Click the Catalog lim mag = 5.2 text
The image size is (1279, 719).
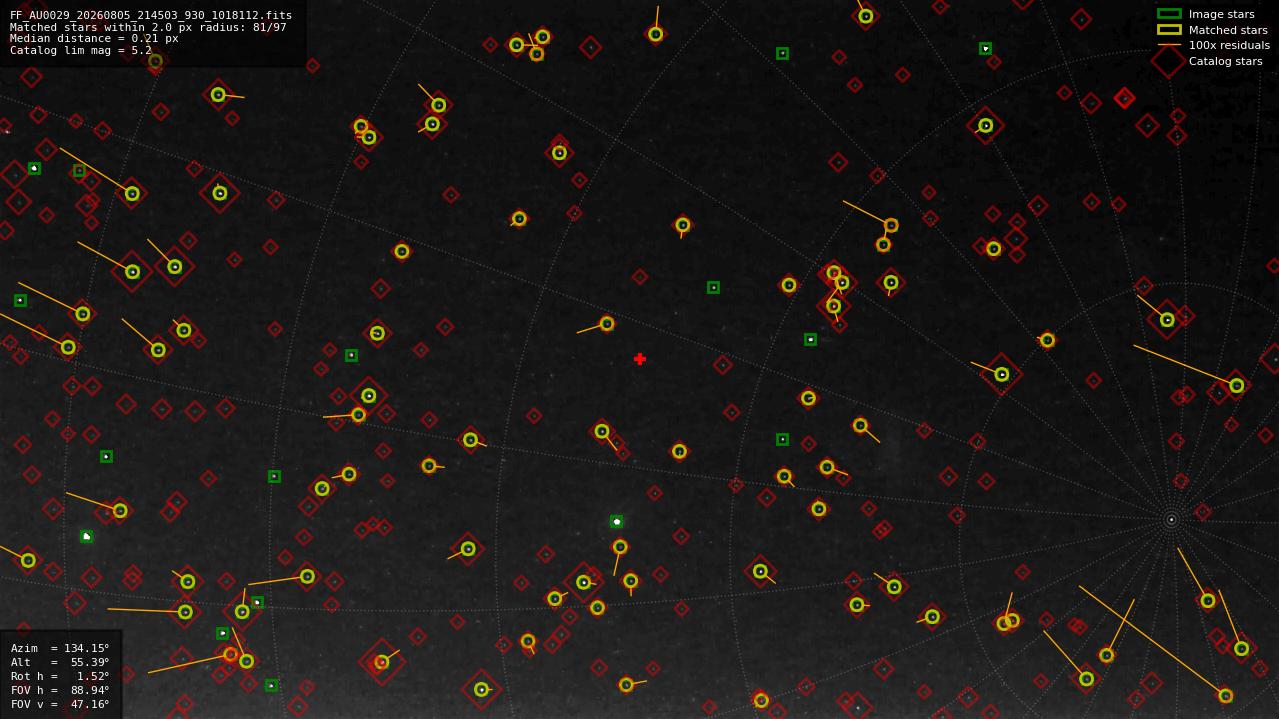tap(81, 50)
